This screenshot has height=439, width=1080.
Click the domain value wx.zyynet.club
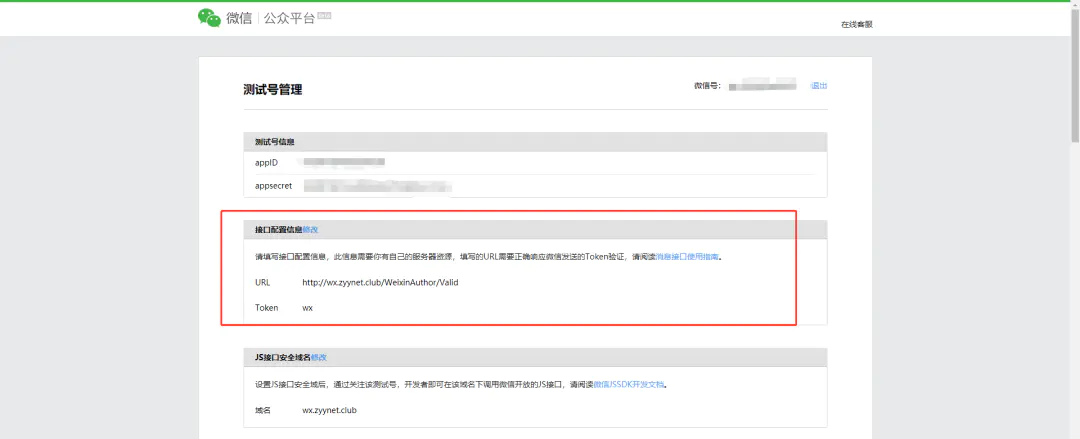pyautogui.click(x=329, y=410)
